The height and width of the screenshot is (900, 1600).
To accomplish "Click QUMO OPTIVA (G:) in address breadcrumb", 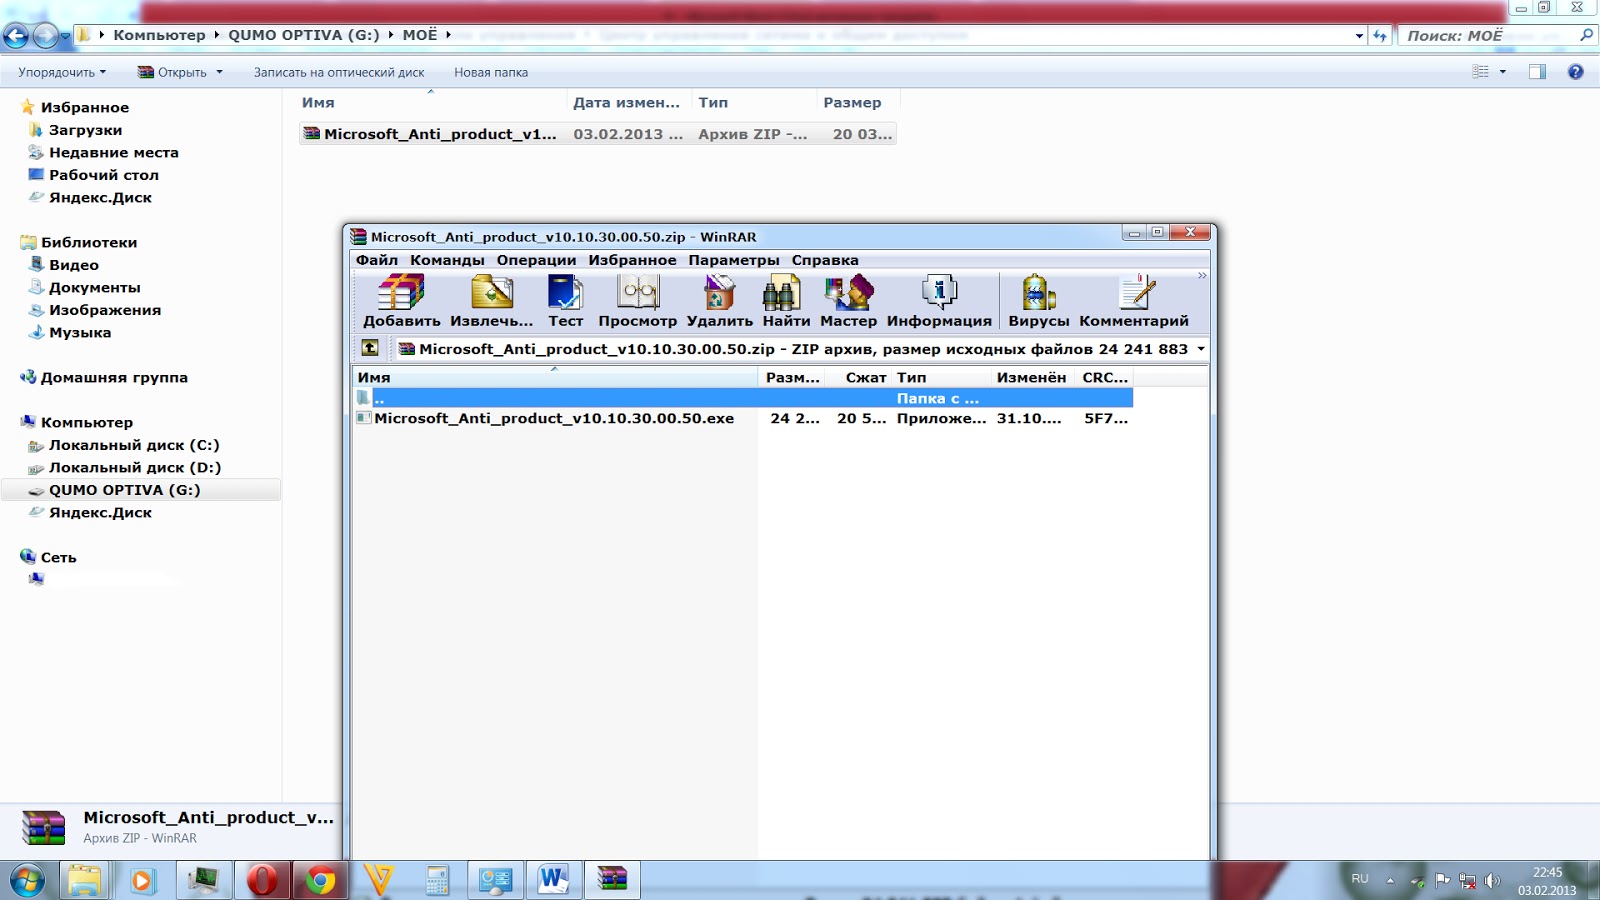I will click(x=304, y=34).
